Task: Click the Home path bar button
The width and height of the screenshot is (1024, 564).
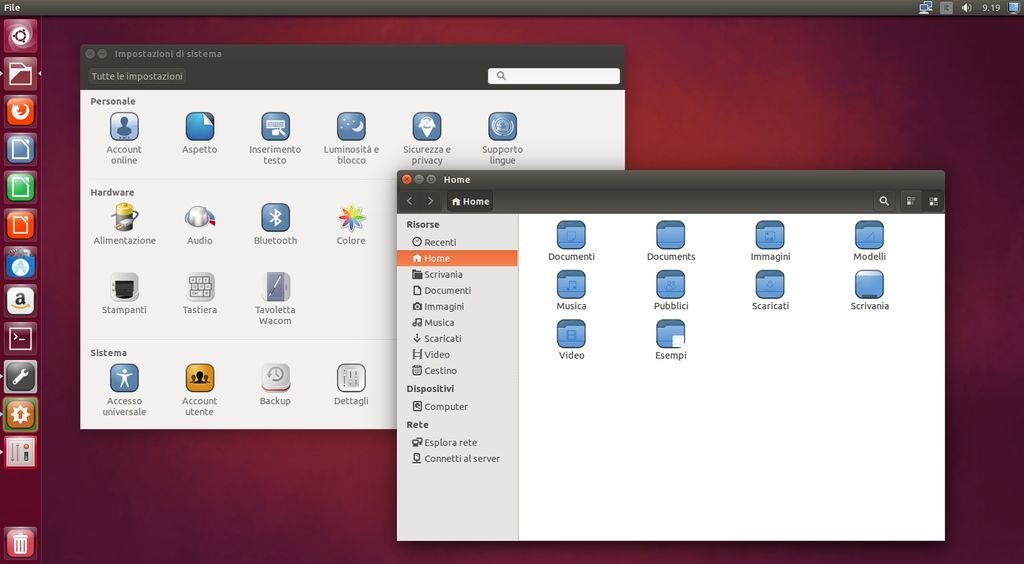Action: pos(470,201)
